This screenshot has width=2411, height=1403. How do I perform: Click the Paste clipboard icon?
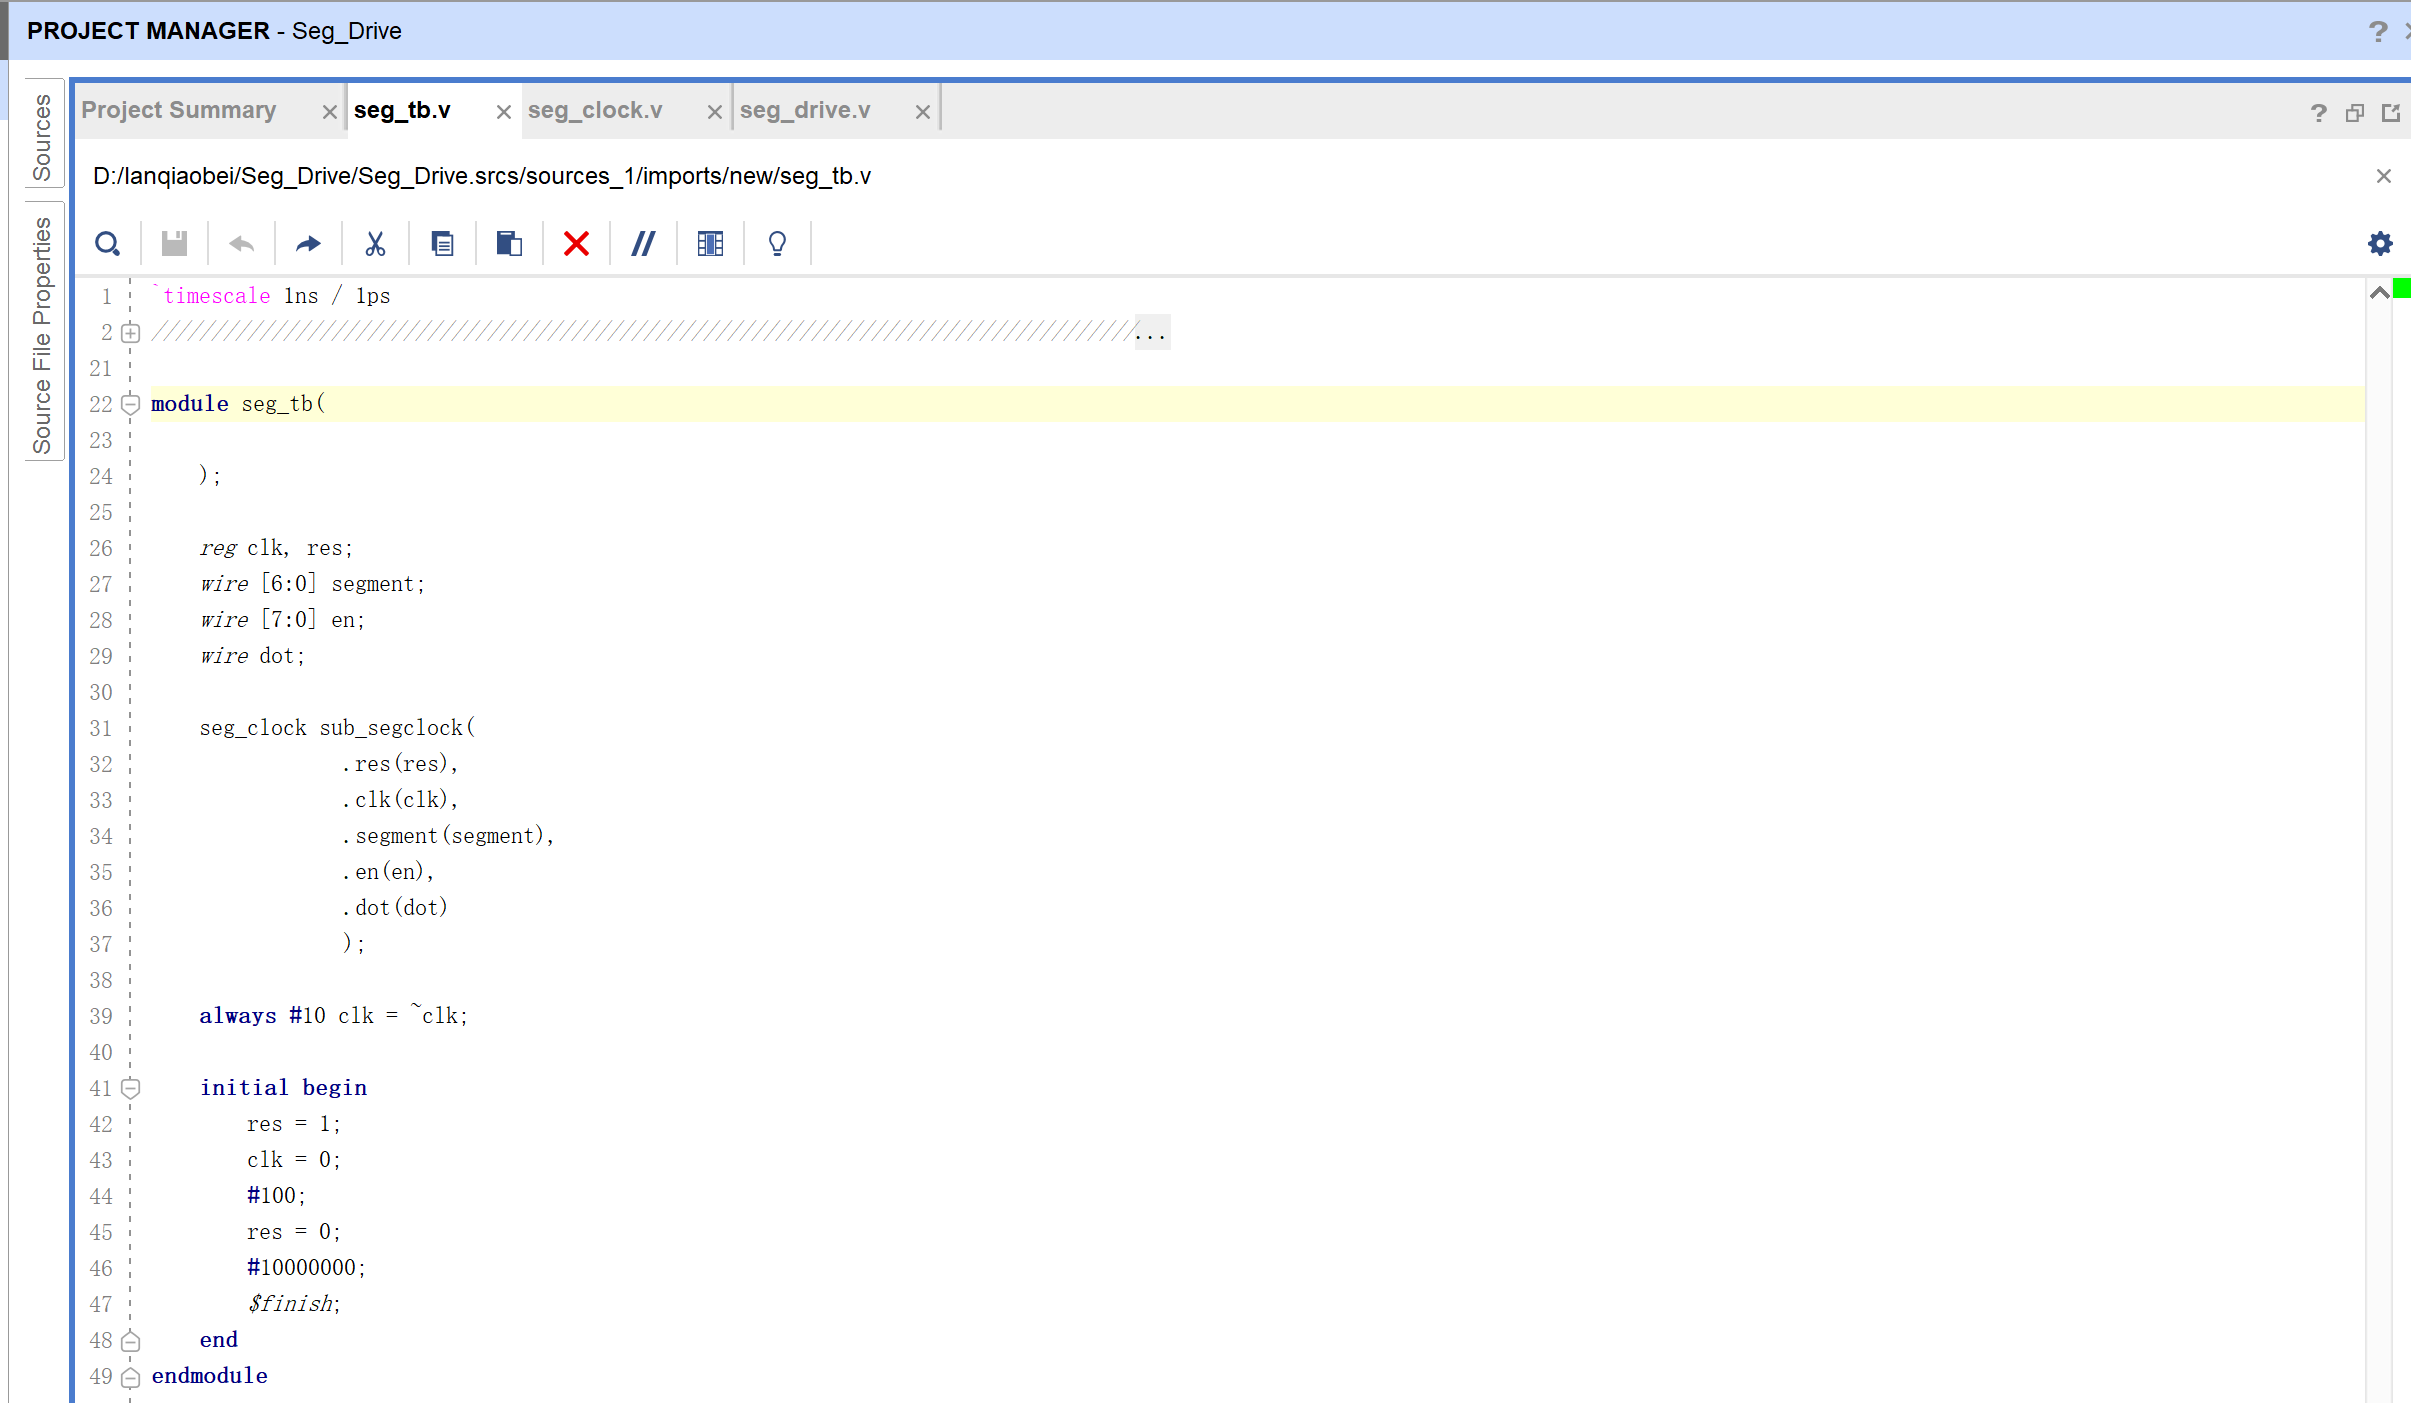click(509, 244)
